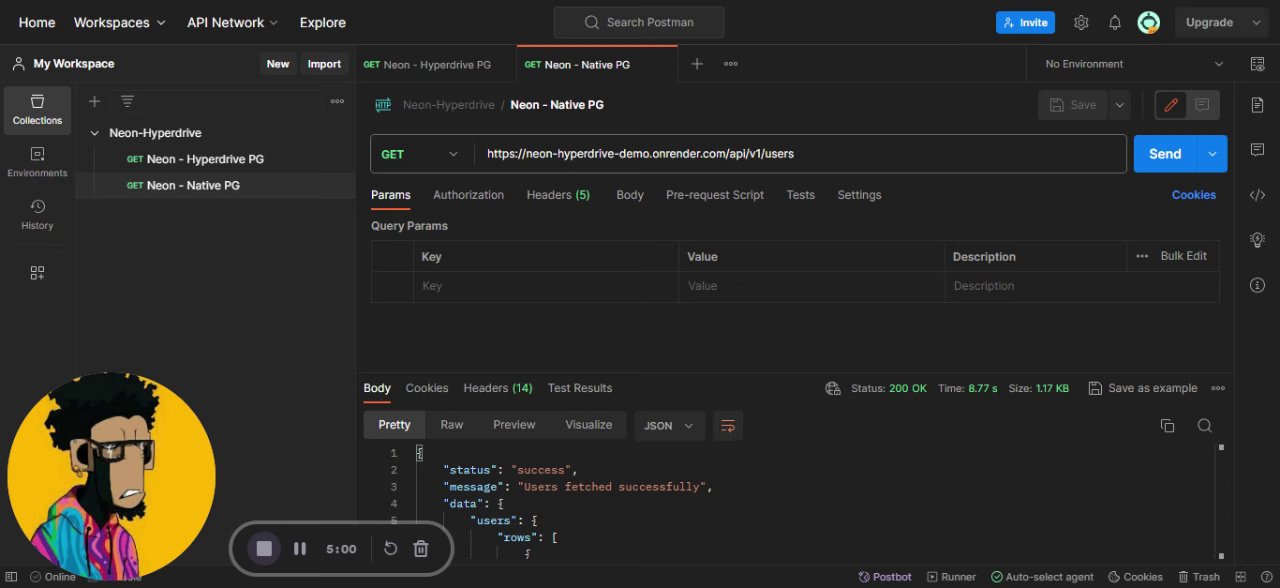Open the notifications bell icon

click(1114, 23)
